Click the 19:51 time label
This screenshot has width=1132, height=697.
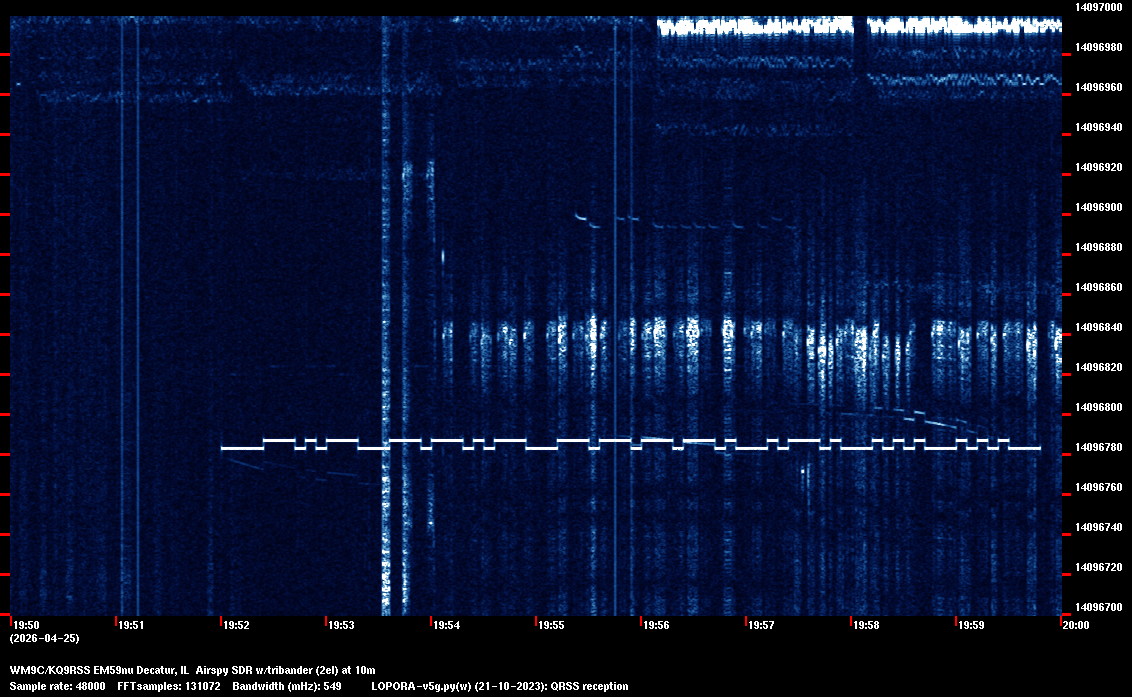click(131, 625)
